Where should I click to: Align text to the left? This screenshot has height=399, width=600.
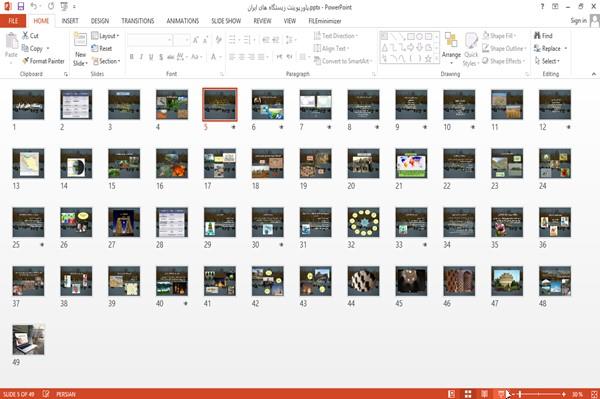tap(232, 57)
